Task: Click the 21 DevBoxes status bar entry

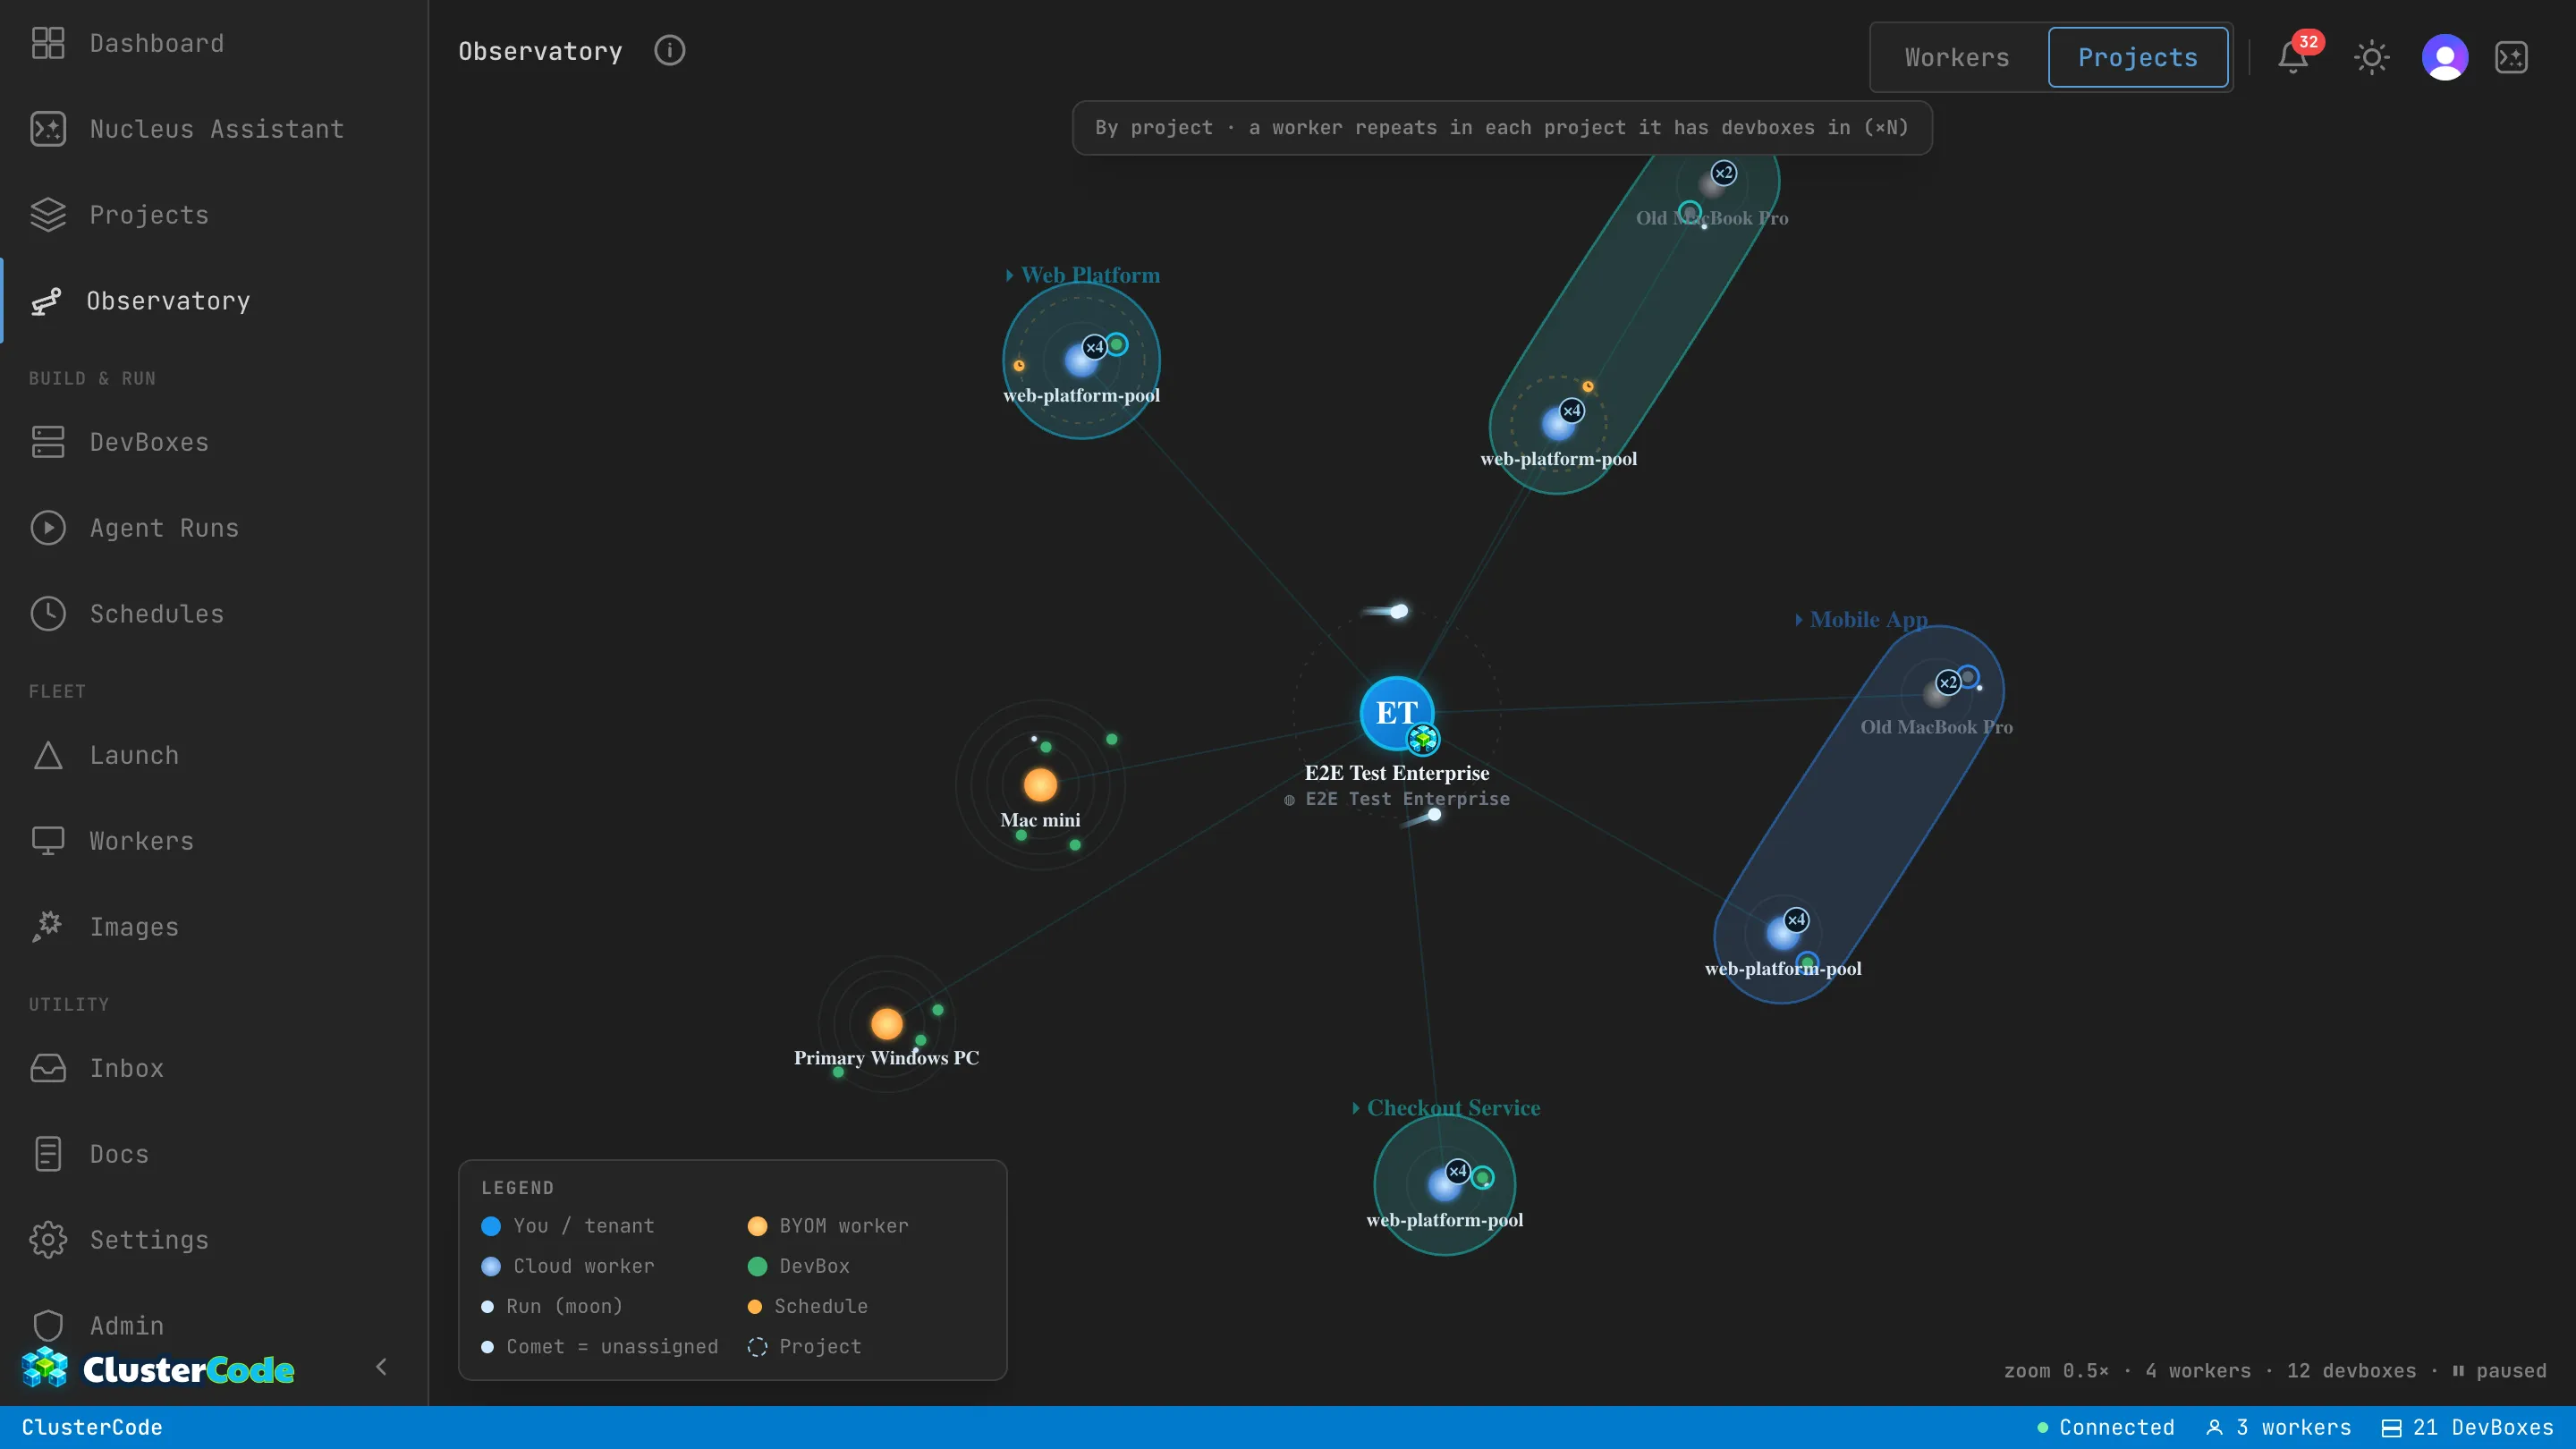Action: click(x=2468, y=1428)
